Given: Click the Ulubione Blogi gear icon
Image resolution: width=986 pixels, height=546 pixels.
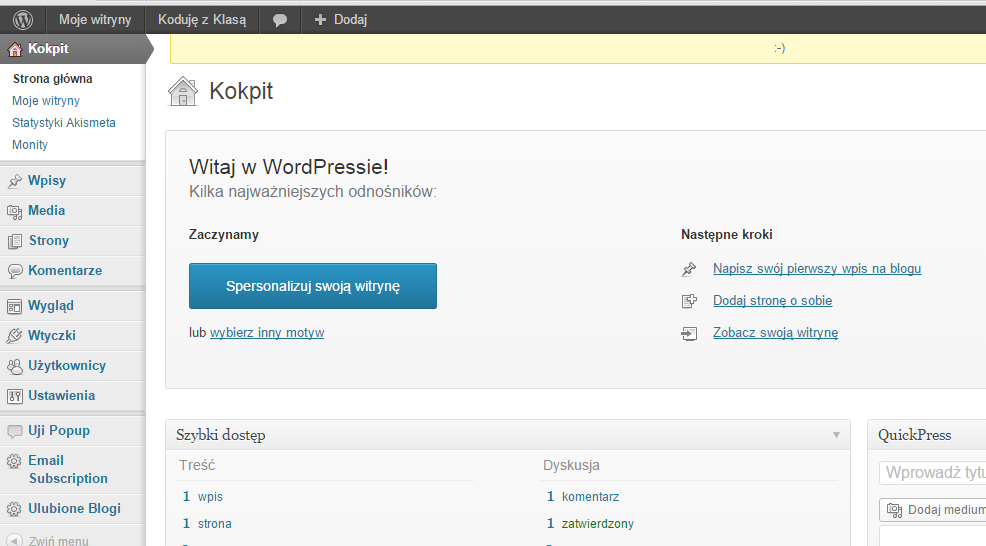Looking at the screenshot, I should (x=14, y=509).
